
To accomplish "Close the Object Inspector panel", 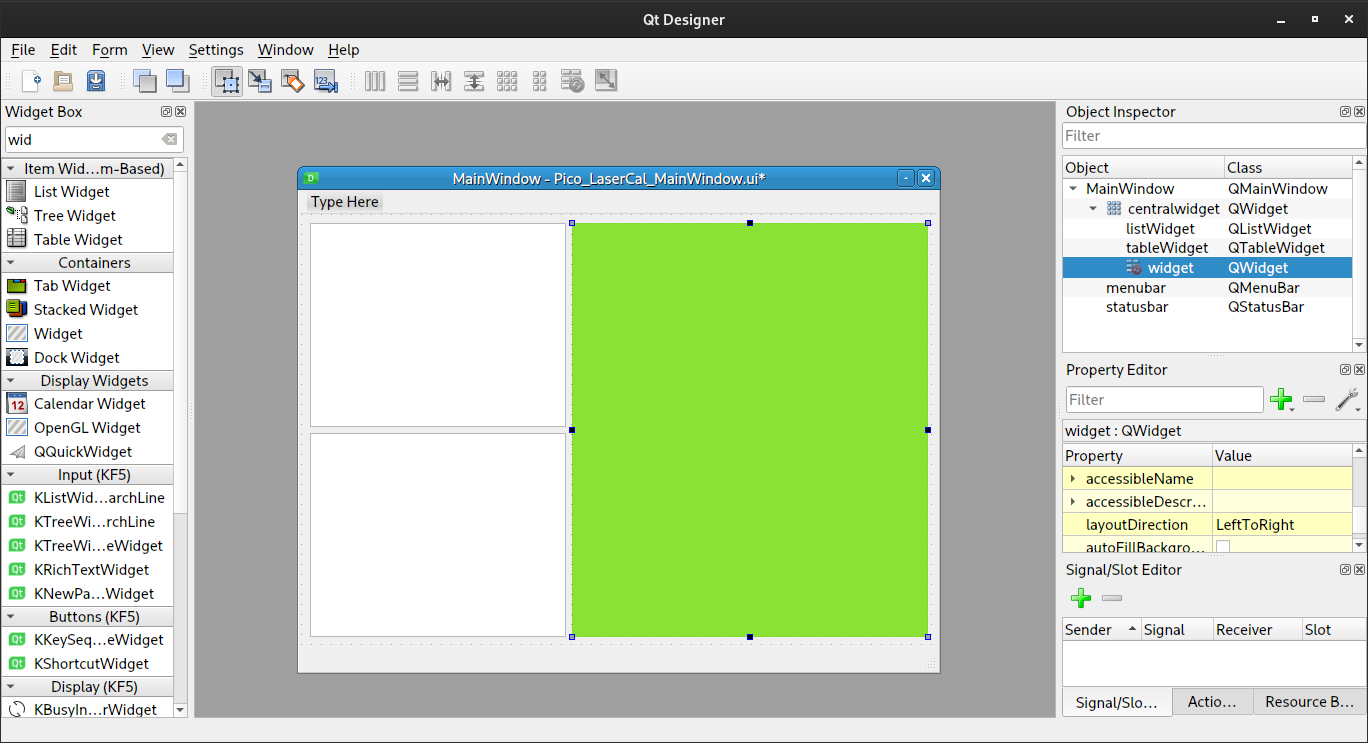I will (1360, 112).
